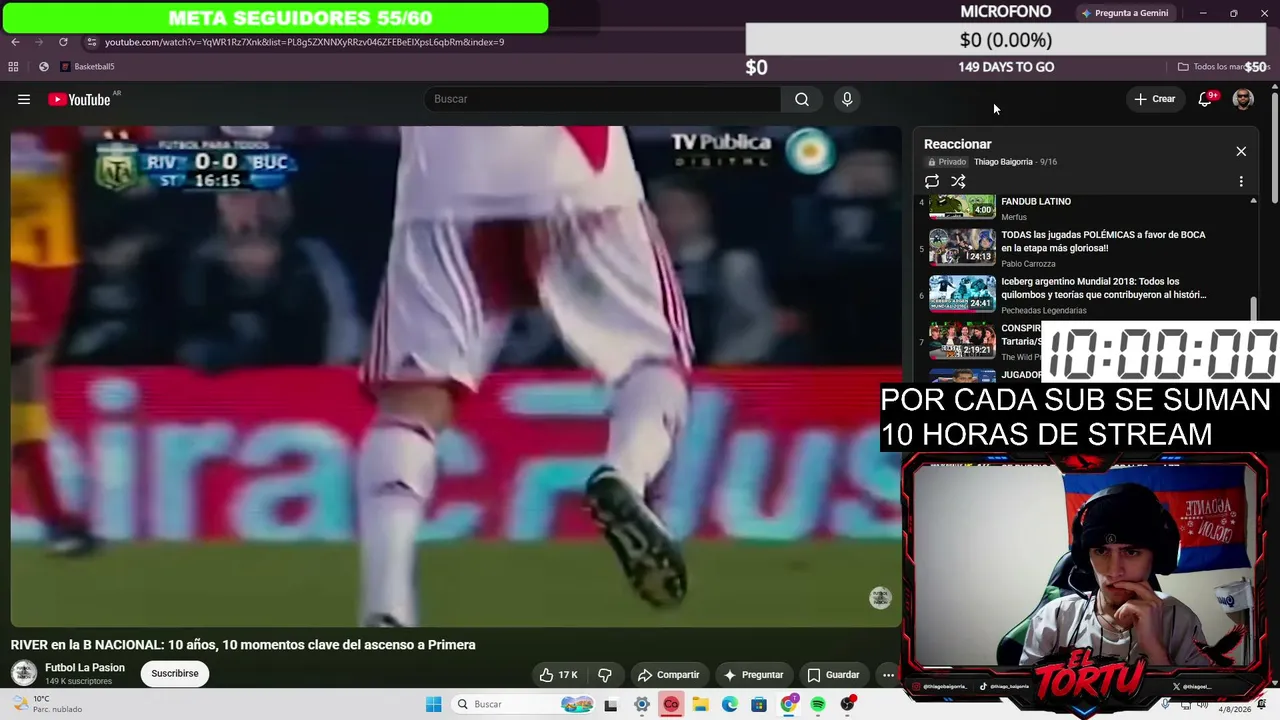Click the video title RIVER en la B NACIONAL

coord(243,645)
